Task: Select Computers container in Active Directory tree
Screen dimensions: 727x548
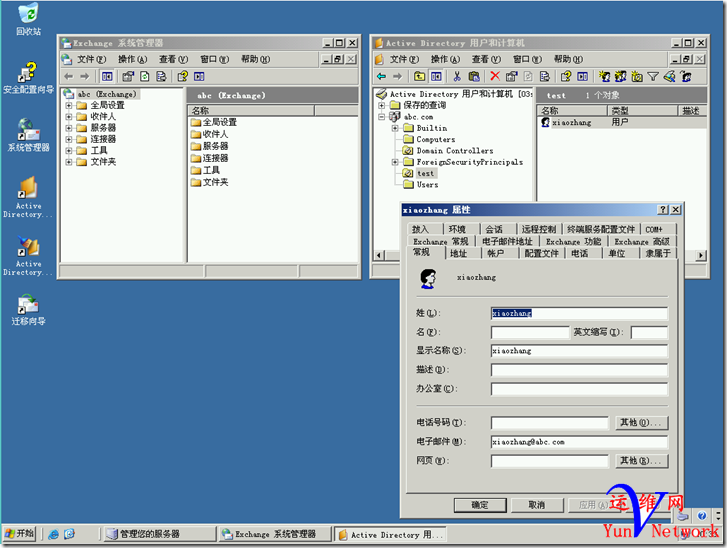Action: pos(435,139)
